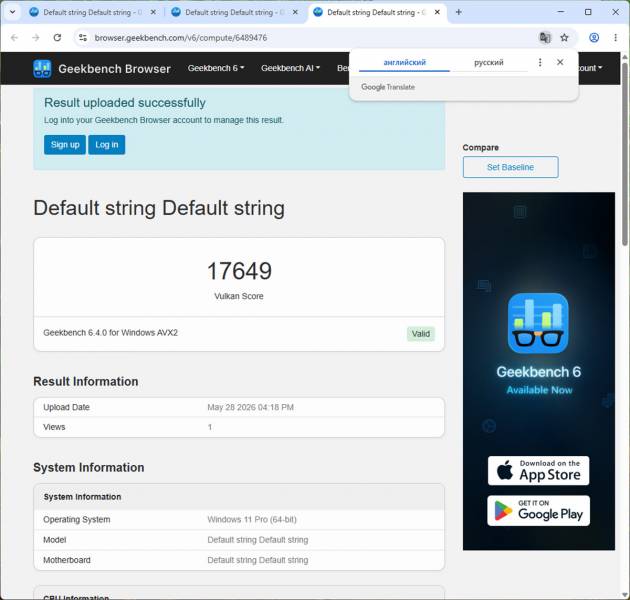Click the Set Baseline button
Screen dimensions: 630x600
click(x=510, y=167)
